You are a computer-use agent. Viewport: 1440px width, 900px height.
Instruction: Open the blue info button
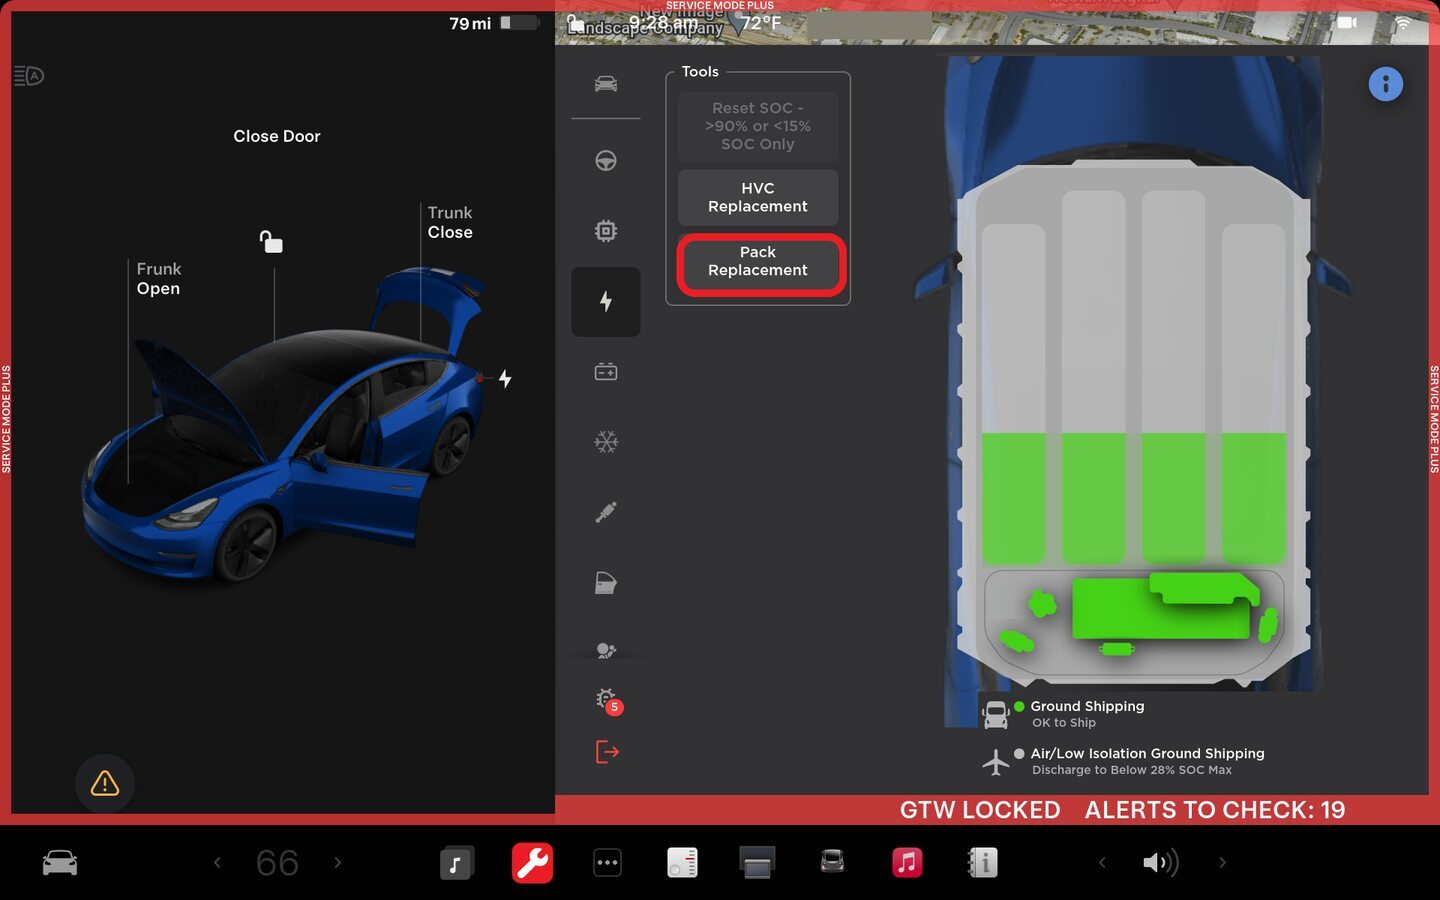pyautogui.click(x=1385, y=84)
